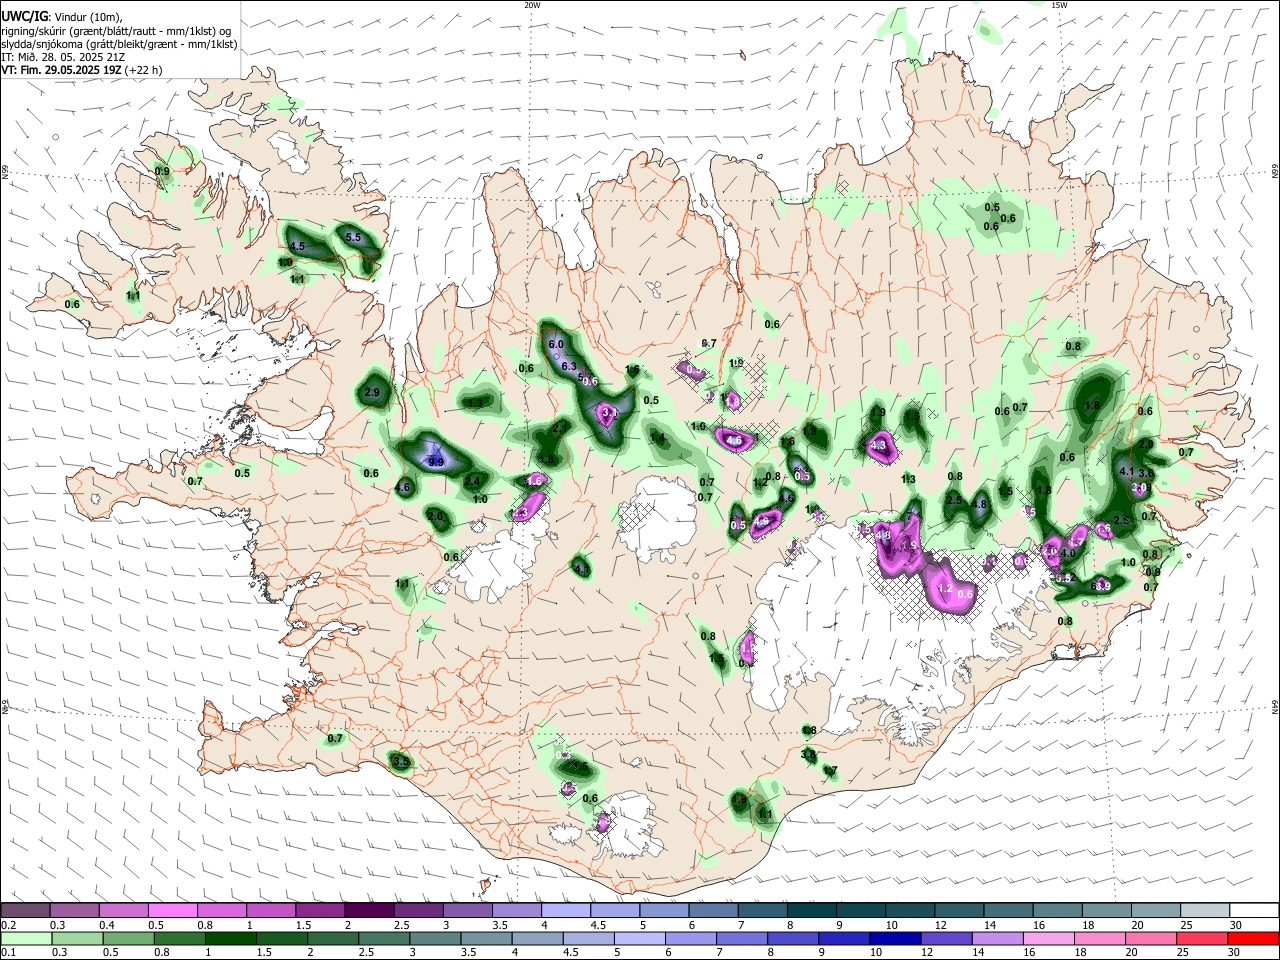
Task: Click the '1.7' value in the south
Action: pyautogui.click(x=829, y=770)
